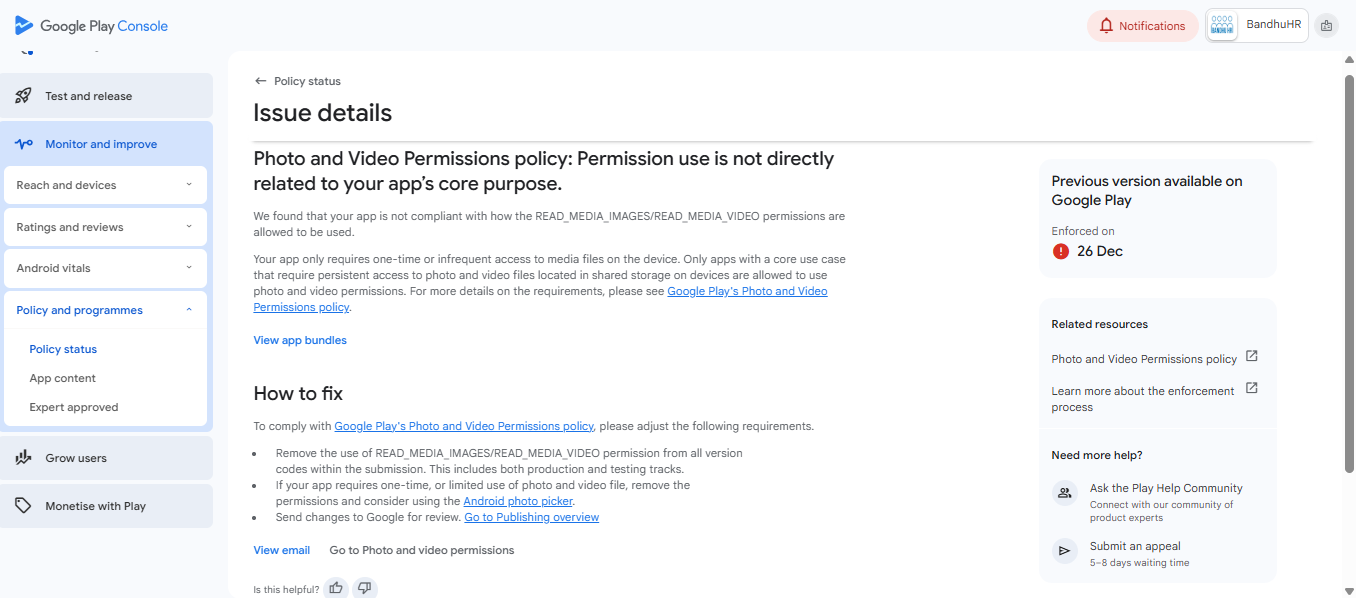The height and width of the screenshot is (598, 1356).
Task: Expand the Ratings and reviews section
Action: [x=189, y=227]
